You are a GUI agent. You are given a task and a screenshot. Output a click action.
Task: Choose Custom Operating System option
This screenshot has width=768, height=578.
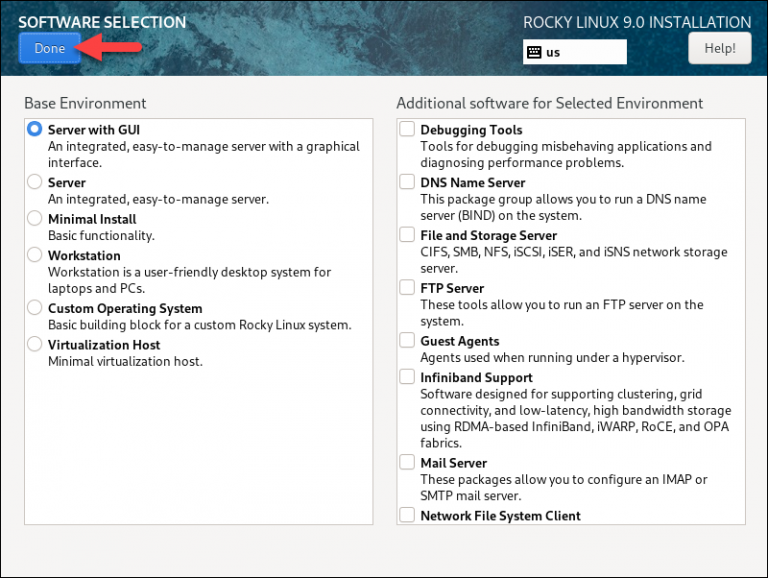click(35, 308)
